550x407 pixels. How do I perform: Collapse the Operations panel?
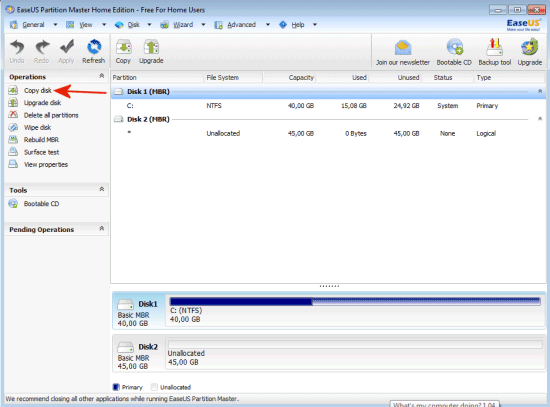(102, 76)
